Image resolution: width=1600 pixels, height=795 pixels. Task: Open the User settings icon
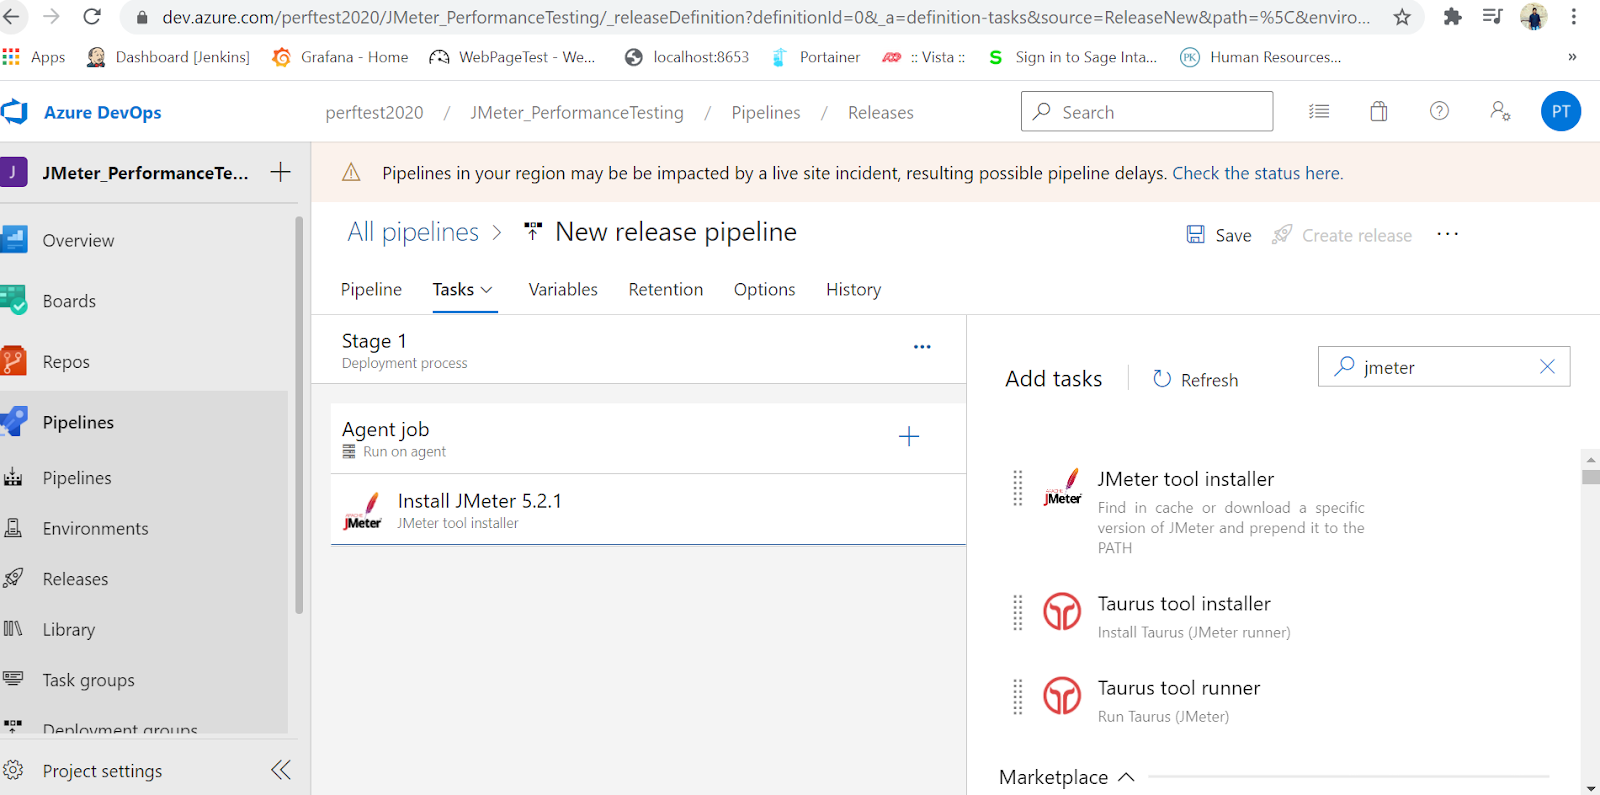[1500, 111]
